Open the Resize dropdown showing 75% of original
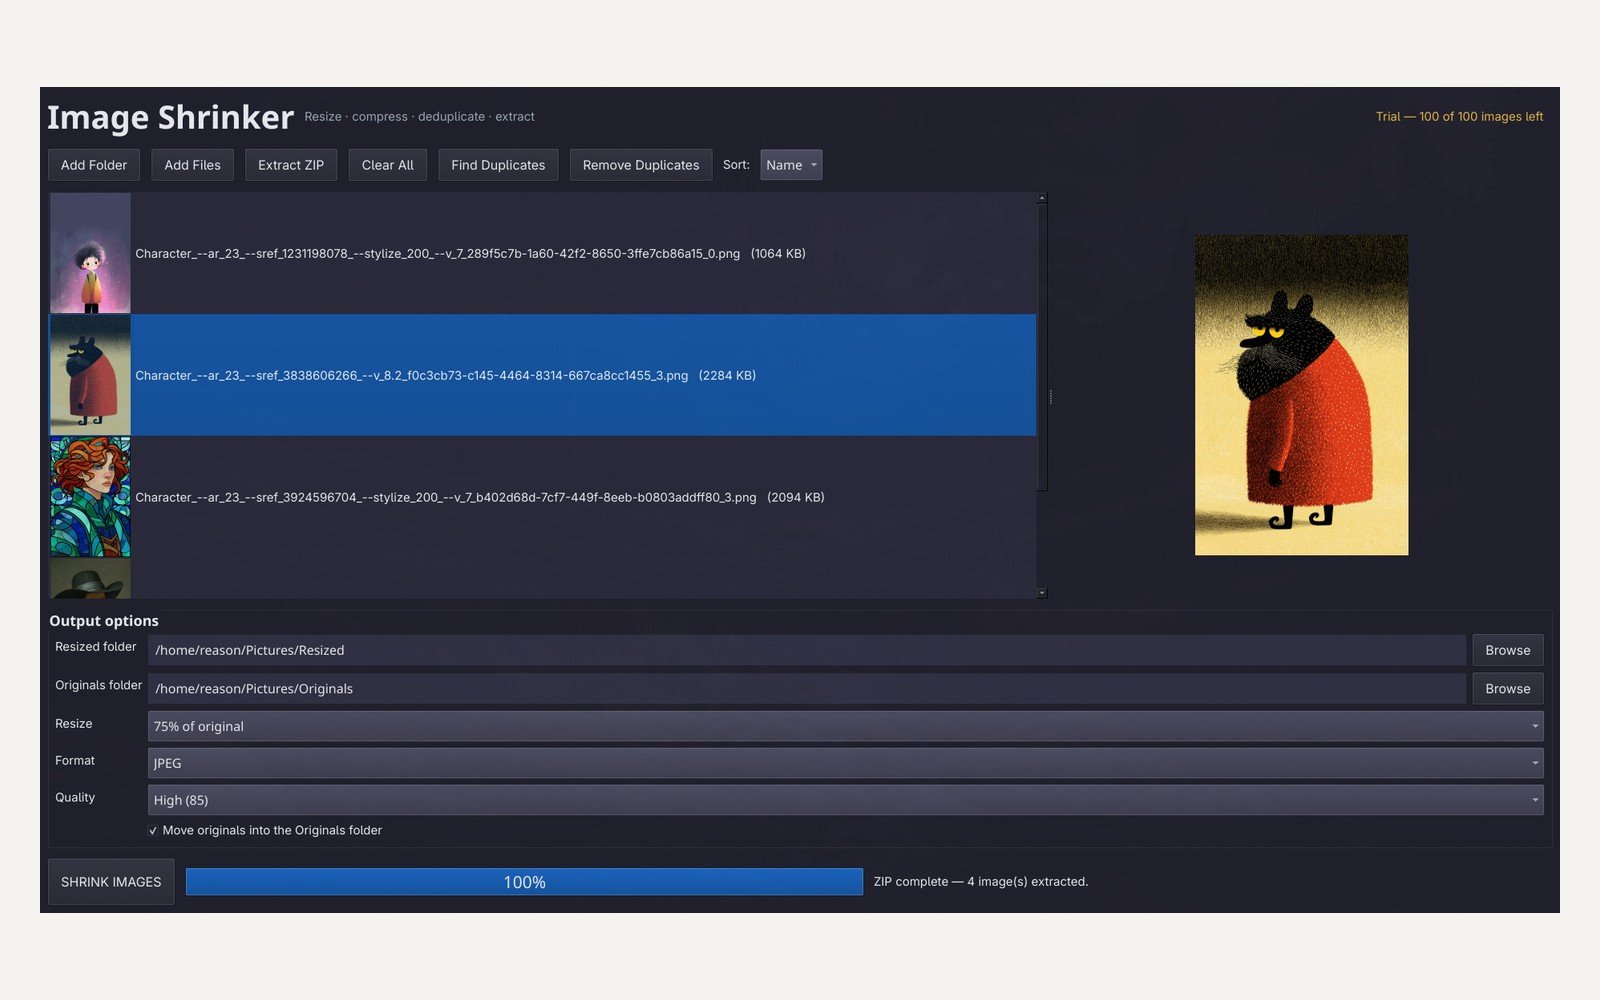The image size is (1600, 1000). tap(846, 726)
